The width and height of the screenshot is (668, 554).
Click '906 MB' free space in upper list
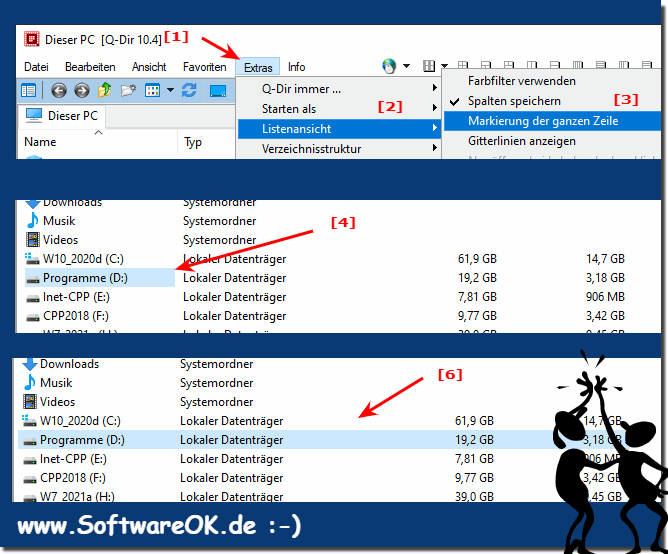point(605,297)
